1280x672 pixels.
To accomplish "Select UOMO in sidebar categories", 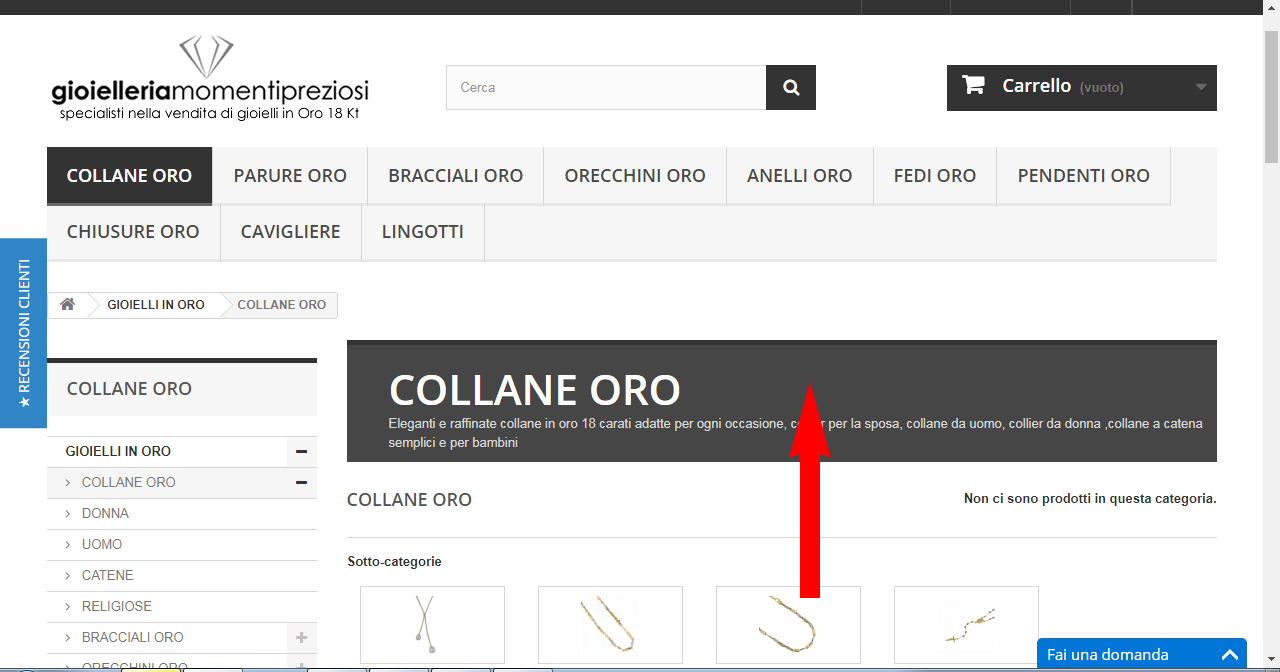I will pyautogui.click(x=102, y=545).
